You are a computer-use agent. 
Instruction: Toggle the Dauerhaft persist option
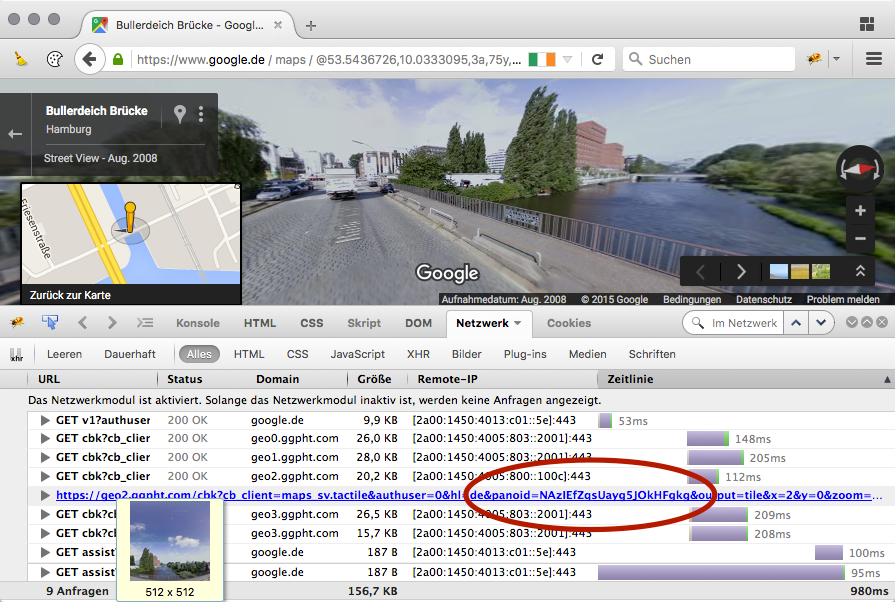(130, 354)
